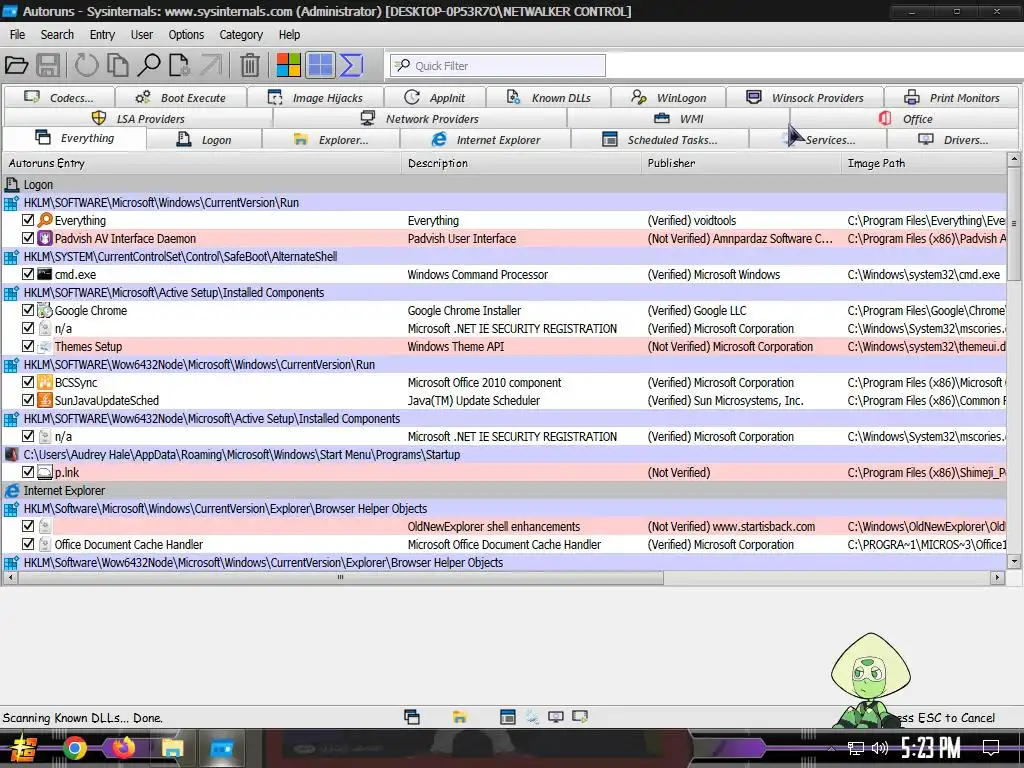Switch to the Known DLLs tab
1024x768 pixels.
click(549, 98)
